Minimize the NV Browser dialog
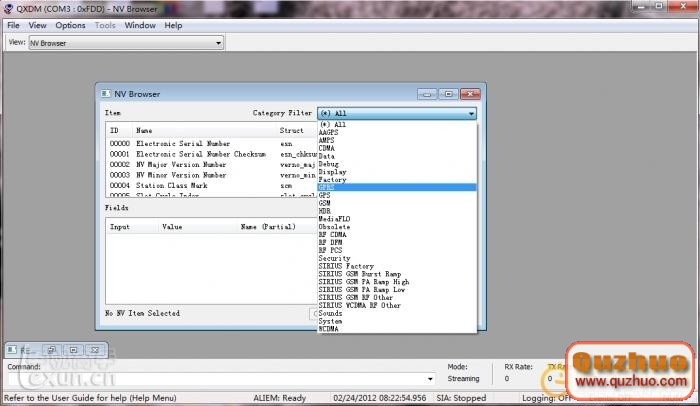 point(428,94)
